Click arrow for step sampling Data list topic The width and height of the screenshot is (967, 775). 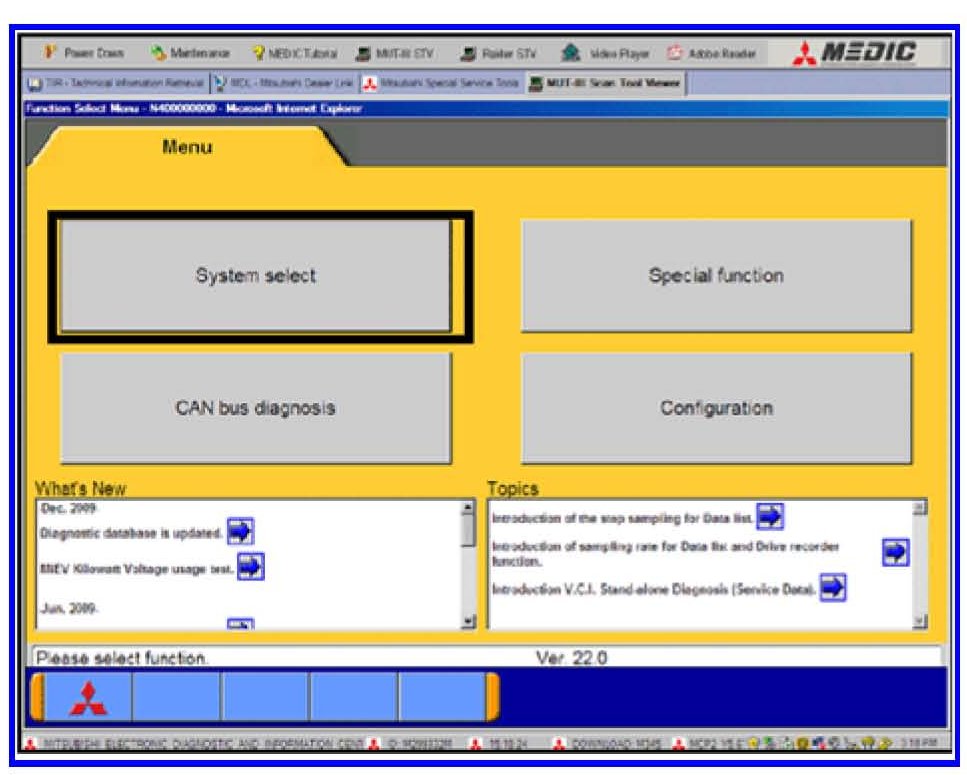coord(769,517)
